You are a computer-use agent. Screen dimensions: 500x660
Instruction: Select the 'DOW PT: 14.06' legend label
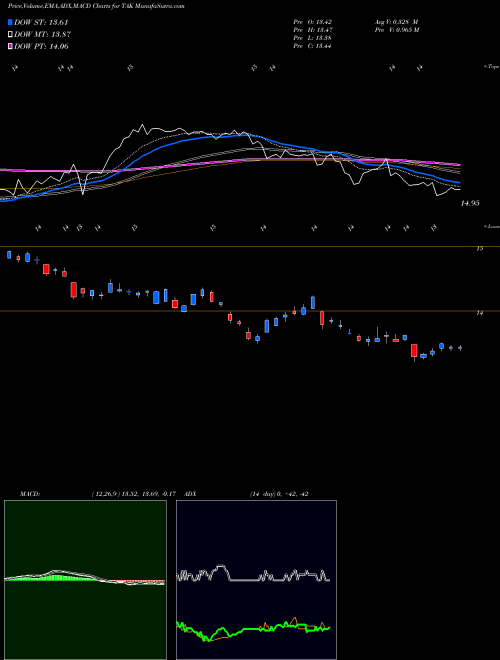[41, 46]
